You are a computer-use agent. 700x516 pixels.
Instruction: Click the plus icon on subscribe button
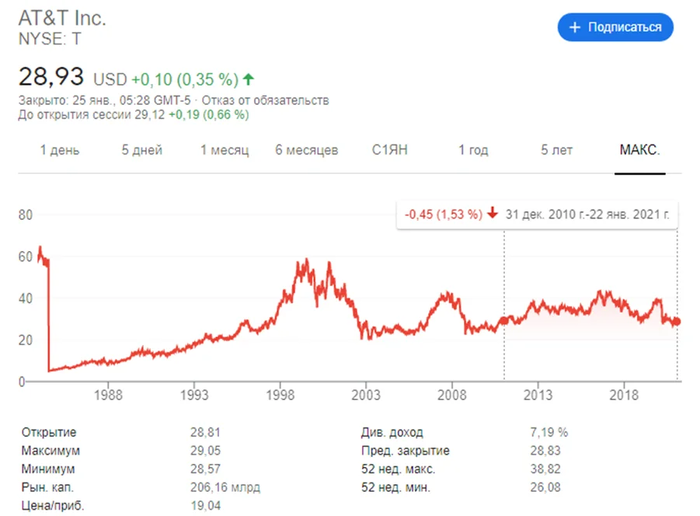tap(575, 27)
